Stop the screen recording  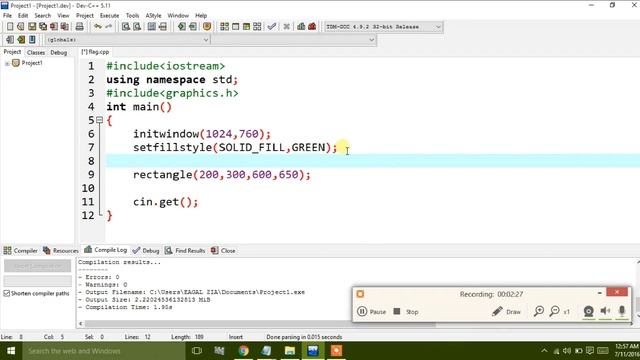(x=406, y=311)
